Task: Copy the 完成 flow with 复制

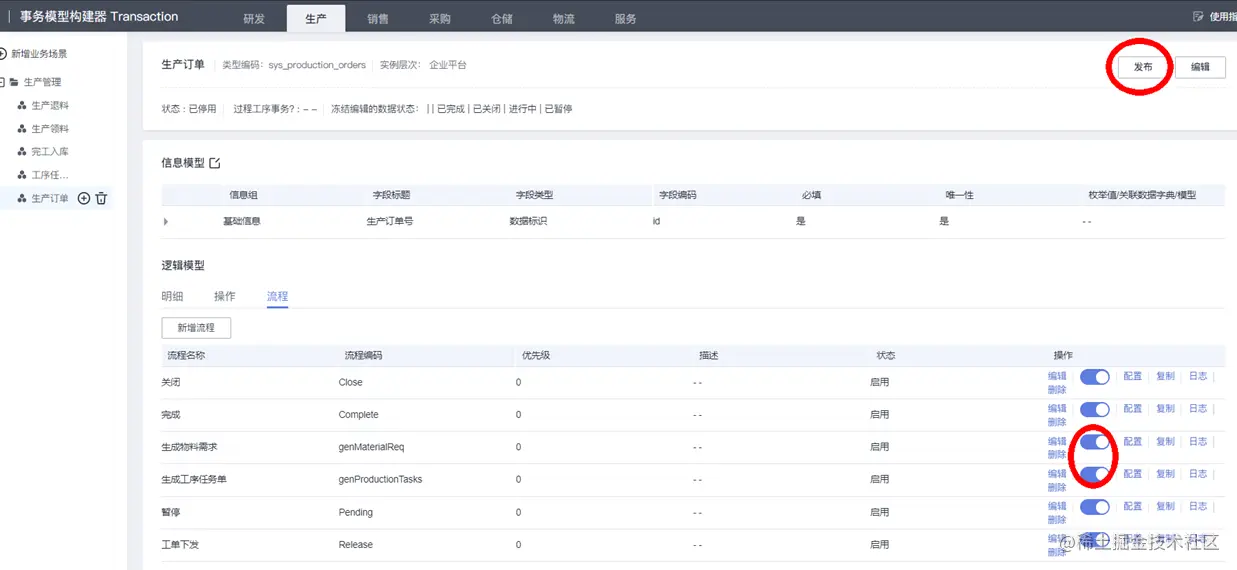Action: [1165, 408]
